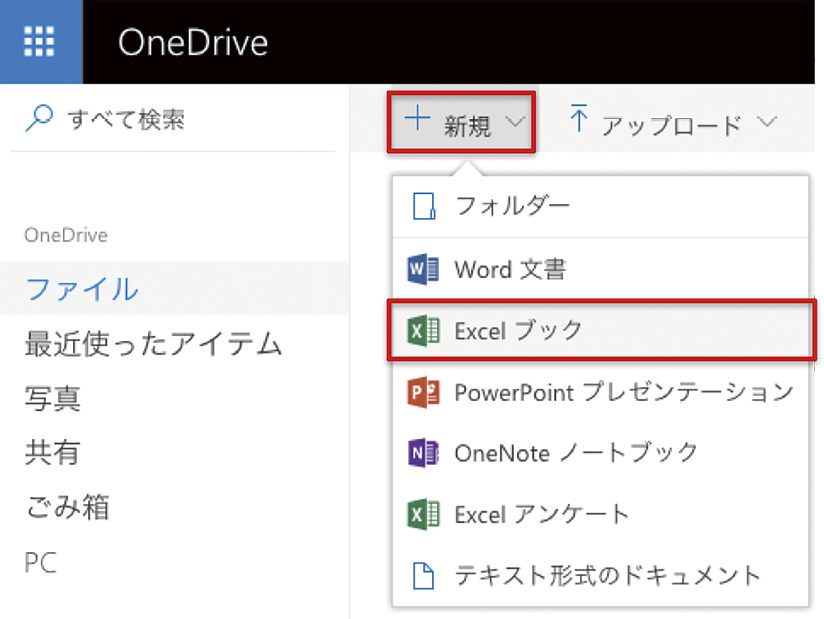The height and width of the screenshot is (619, 824).
Task: Click the PowerPoint icon in the menu
Action: tap(423, 392)
